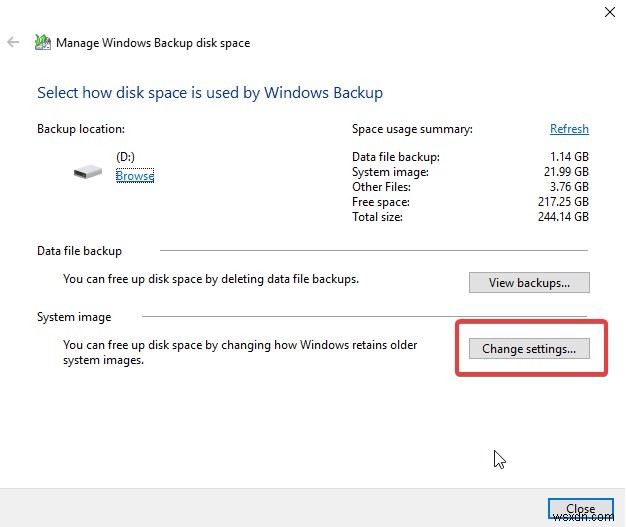The width and height of the screenshot is (626, 527).
Task: Select the 217.25 GB free space value
Action: coord(563,202)
